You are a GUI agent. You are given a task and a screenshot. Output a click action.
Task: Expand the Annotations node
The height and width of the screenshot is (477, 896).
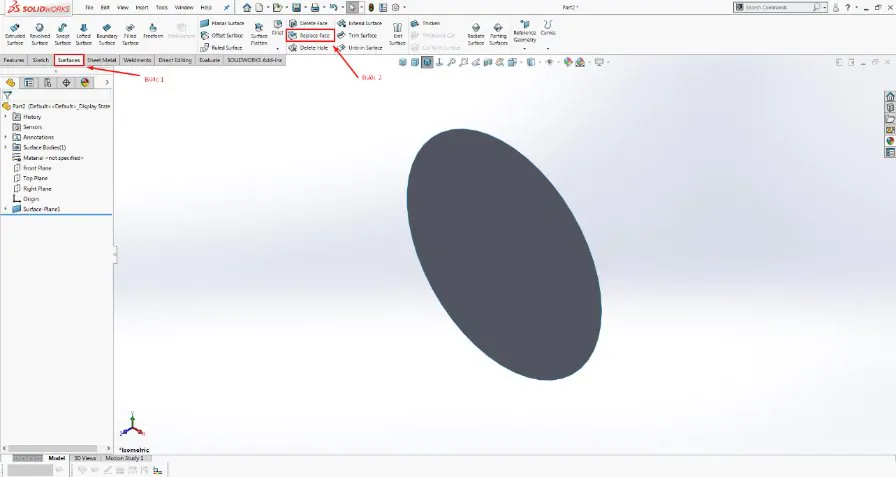coord(6,137)
